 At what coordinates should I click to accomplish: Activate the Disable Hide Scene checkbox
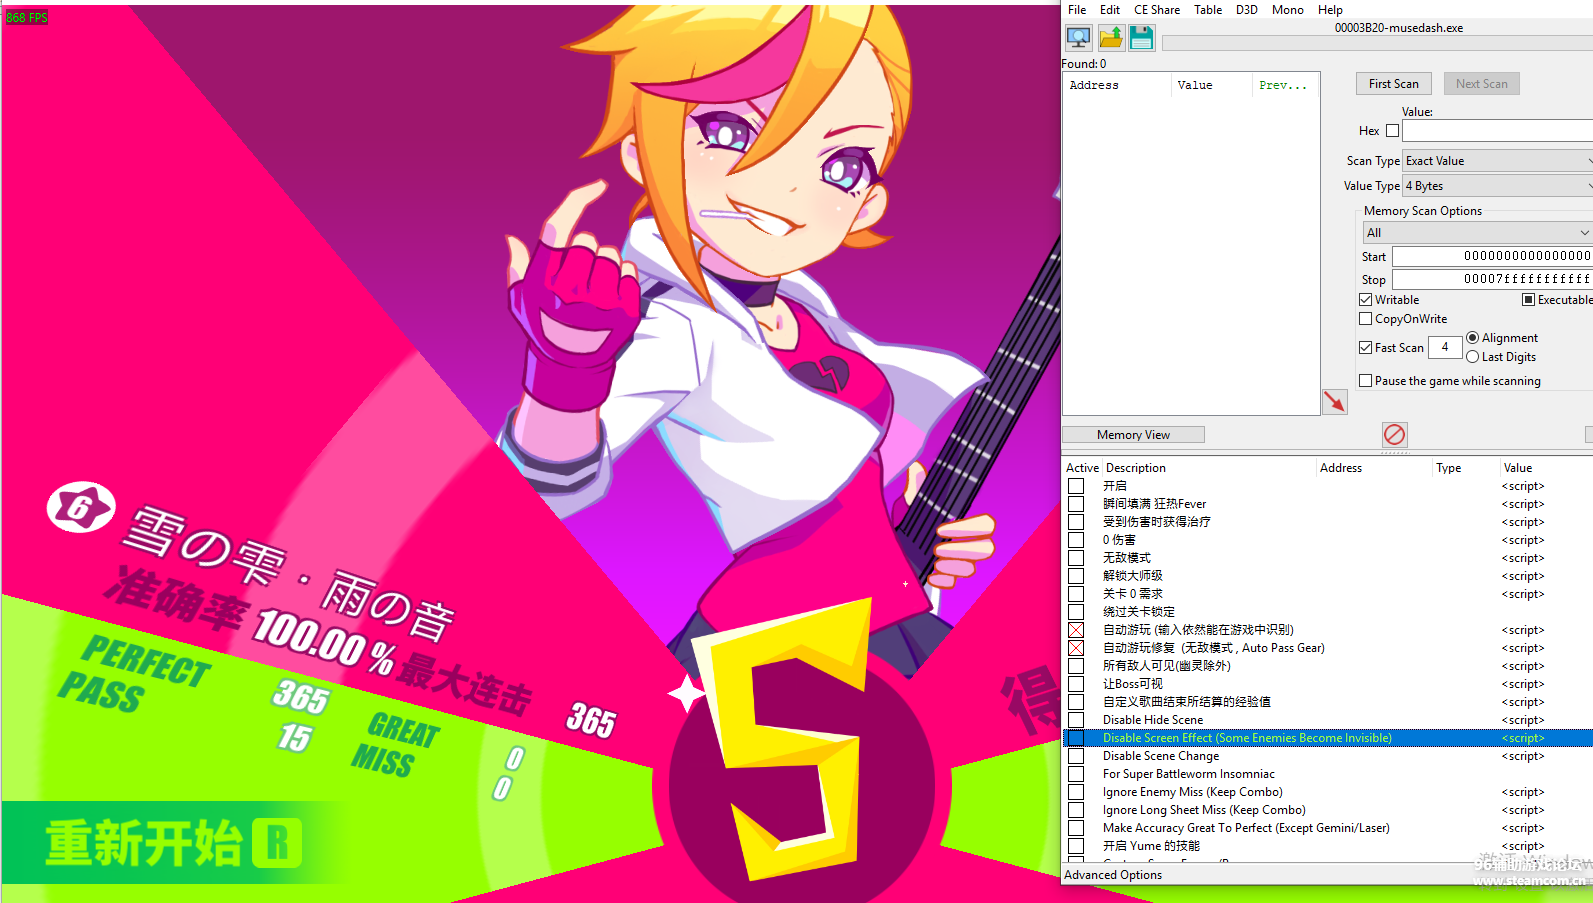pyautogui.click(x=1076, y=720)
